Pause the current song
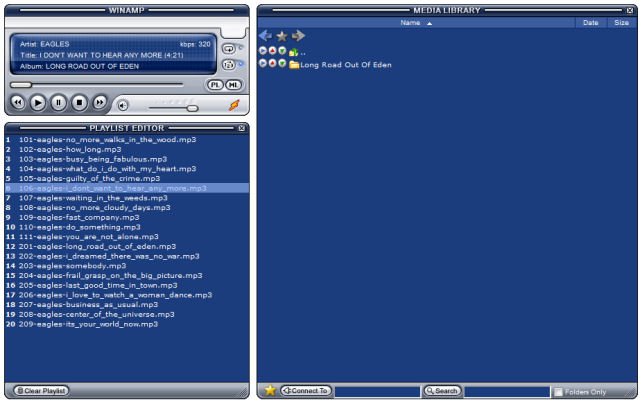The width and height of the screenshot is (640, 402). coord(58,102)
